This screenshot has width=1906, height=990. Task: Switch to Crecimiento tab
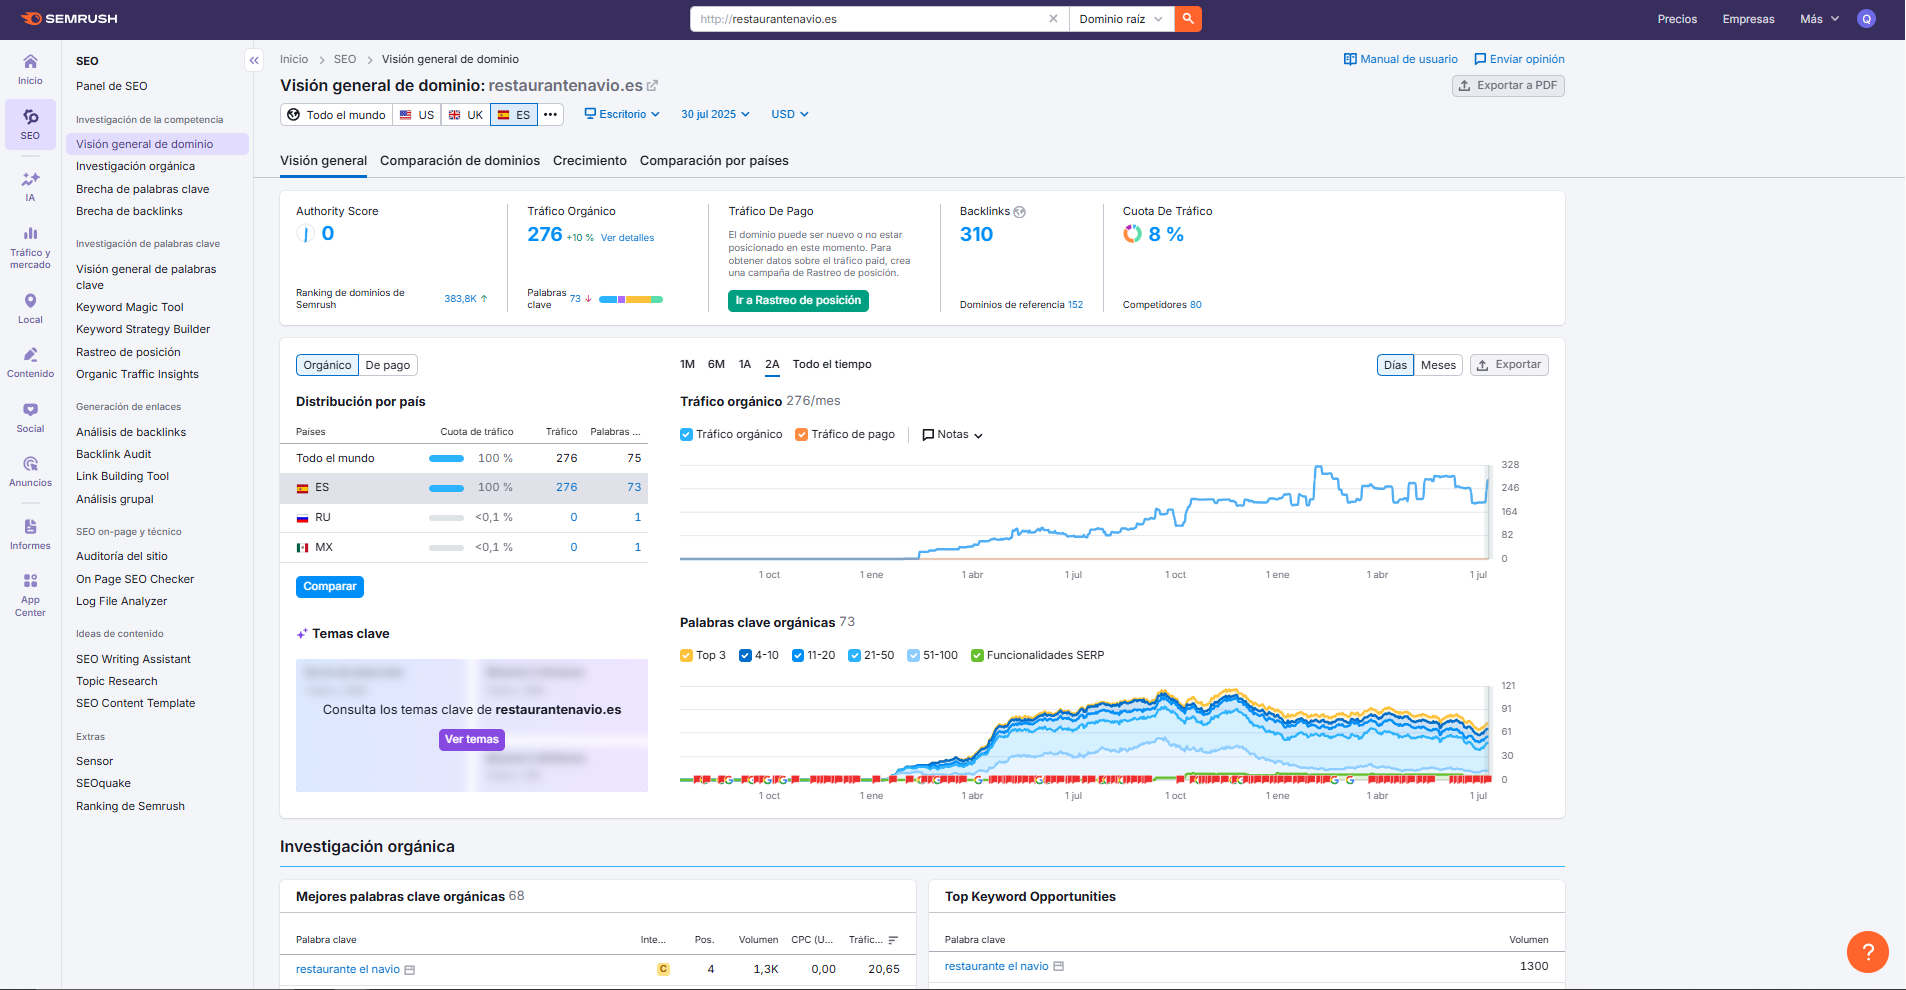pyautogui.click(x=590, y=161)
